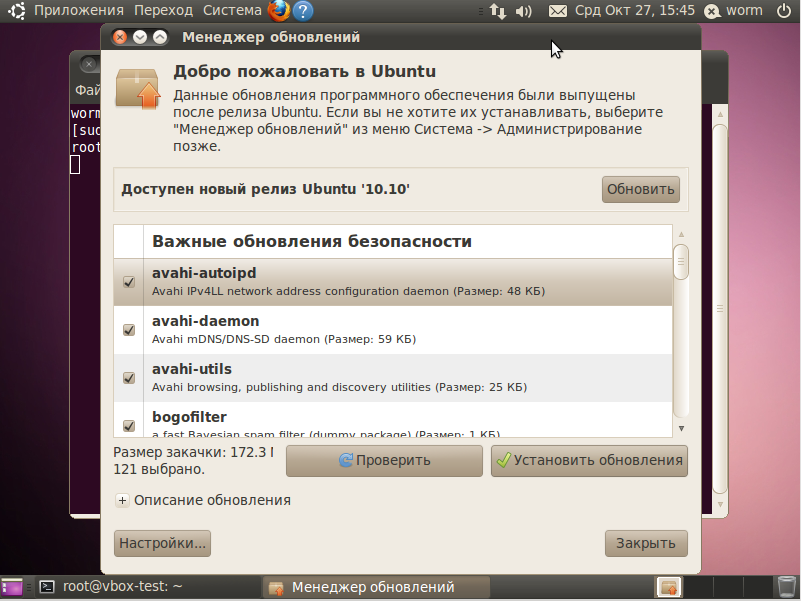Minimize the Update Manager window
The width and height of the screenshot is (801, 601).
pyautogui.click(x=140, y=37)
